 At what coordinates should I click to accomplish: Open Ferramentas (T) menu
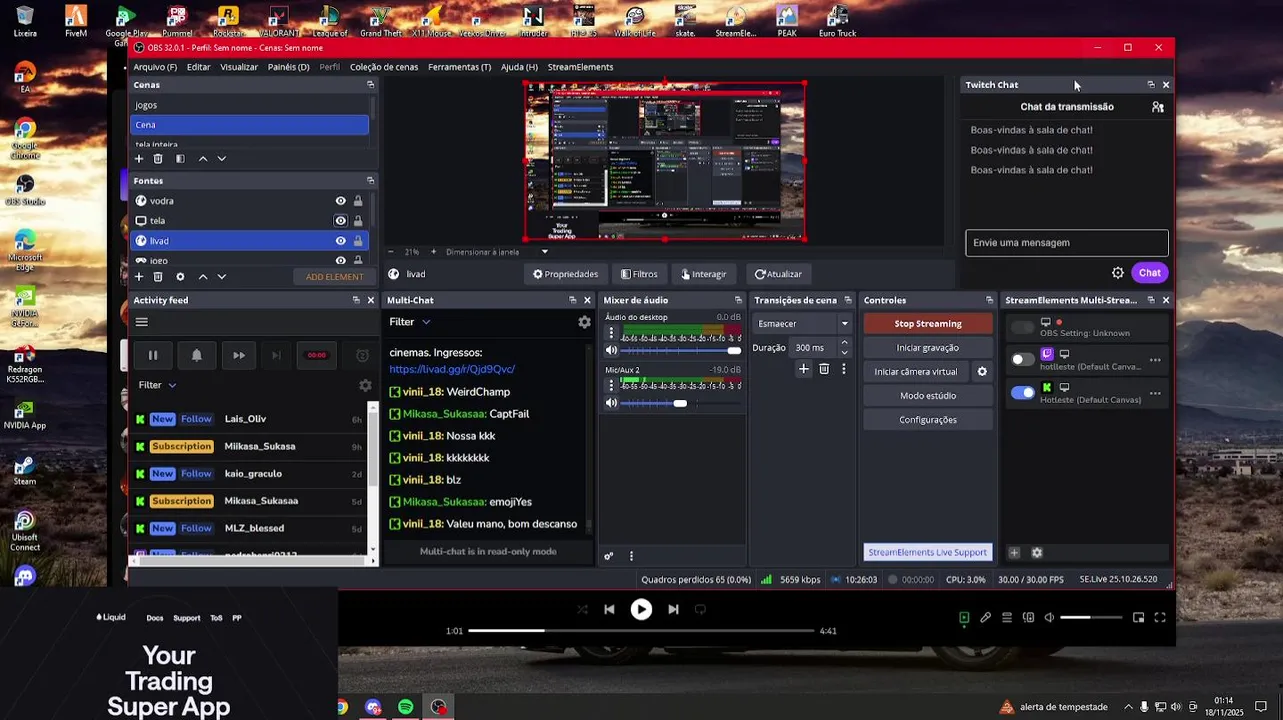[459, 67]
